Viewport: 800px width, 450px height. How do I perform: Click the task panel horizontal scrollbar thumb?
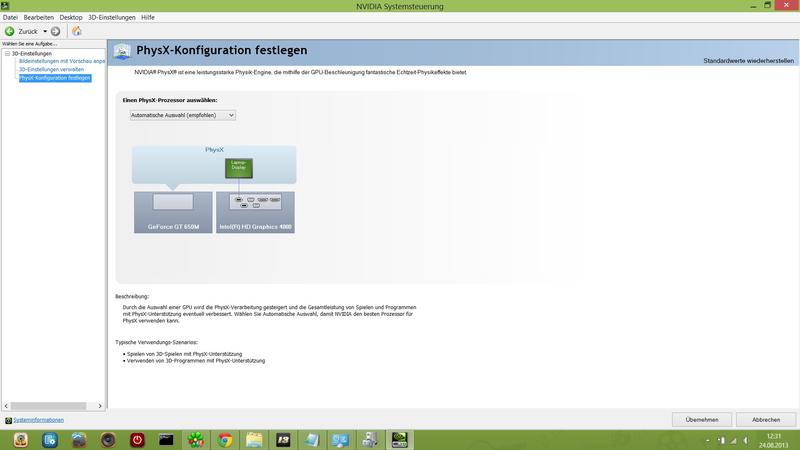48,406
